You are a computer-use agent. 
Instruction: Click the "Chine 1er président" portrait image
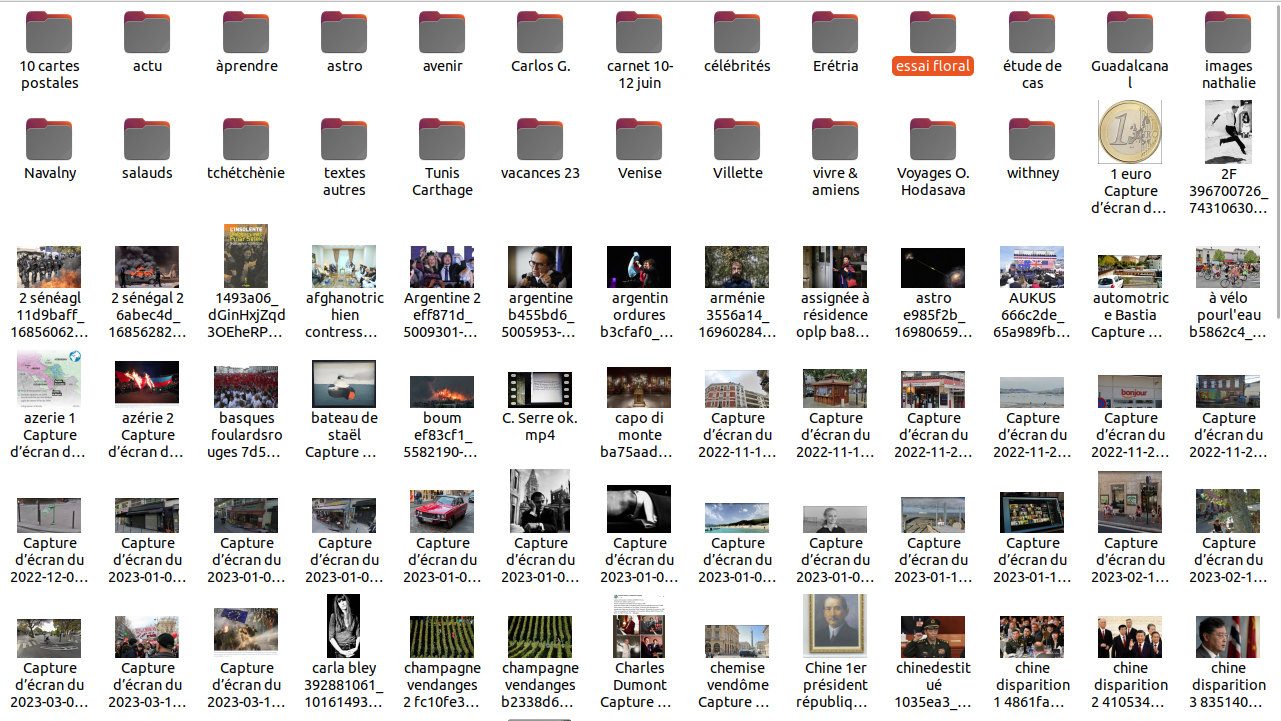click(x=835, y=626)
